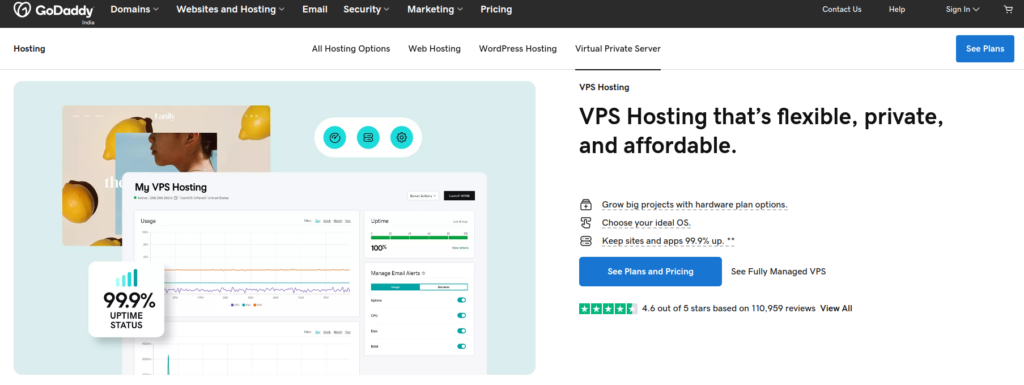The height and width of the screenshot is (385, 1024).
Task: Expand the Security menu
Action: 366,10
